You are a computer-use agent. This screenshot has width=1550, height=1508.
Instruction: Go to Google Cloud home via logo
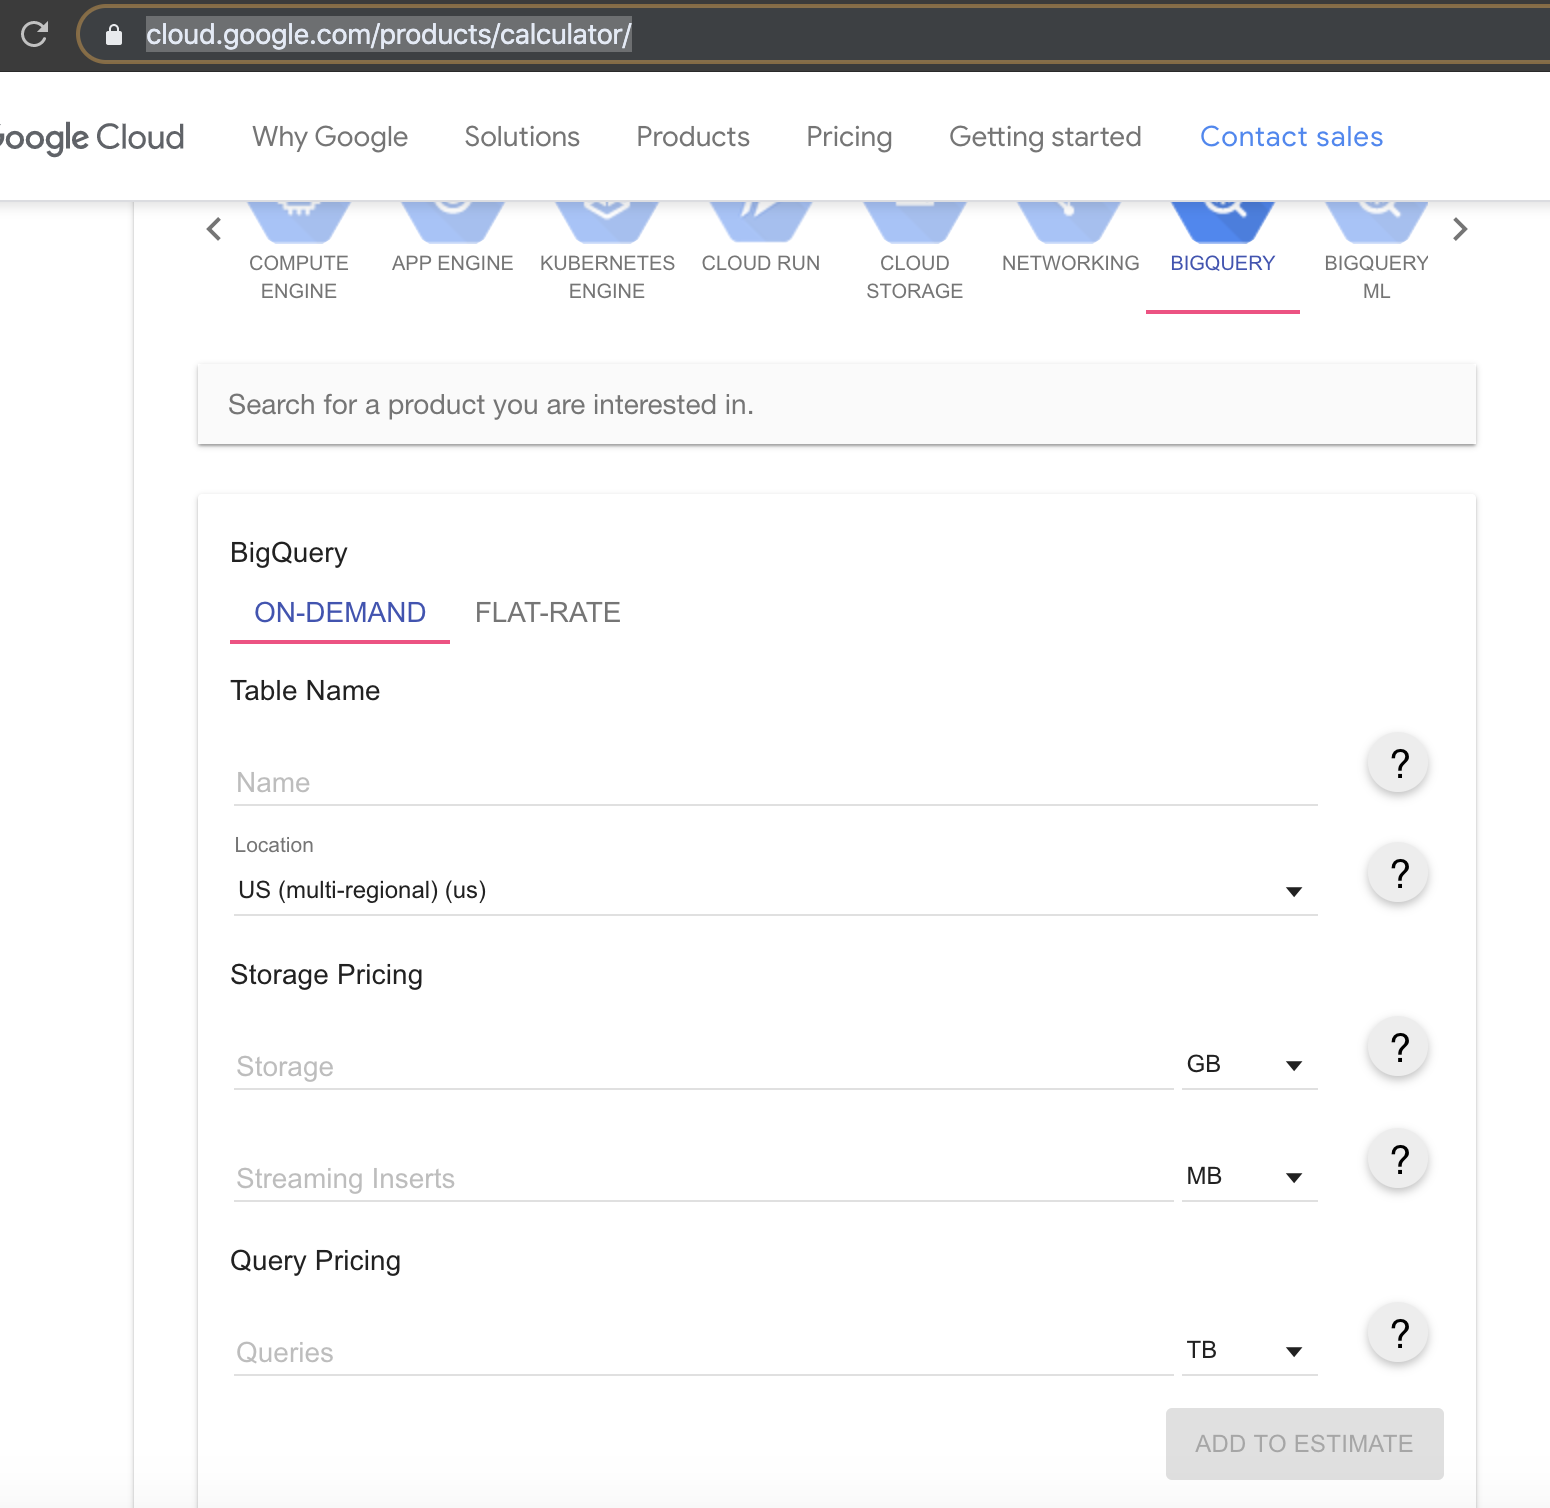pos(92,137)
